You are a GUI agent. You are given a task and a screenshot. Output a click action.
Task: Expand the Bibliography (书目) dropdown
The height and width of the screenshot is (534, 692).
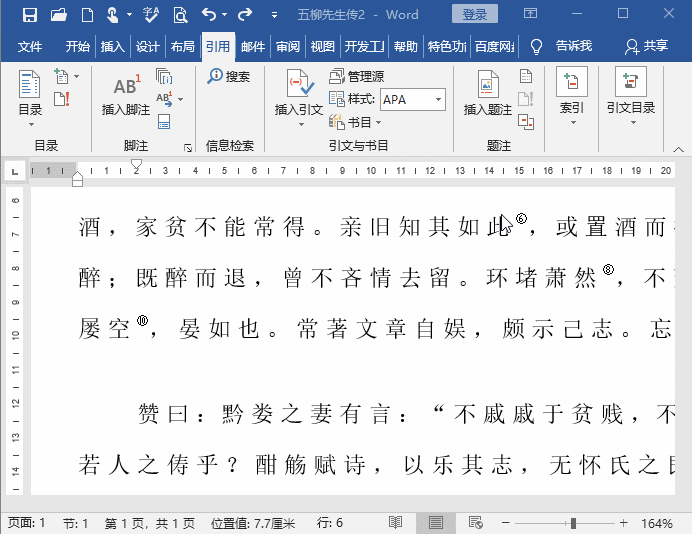[358, 122]
